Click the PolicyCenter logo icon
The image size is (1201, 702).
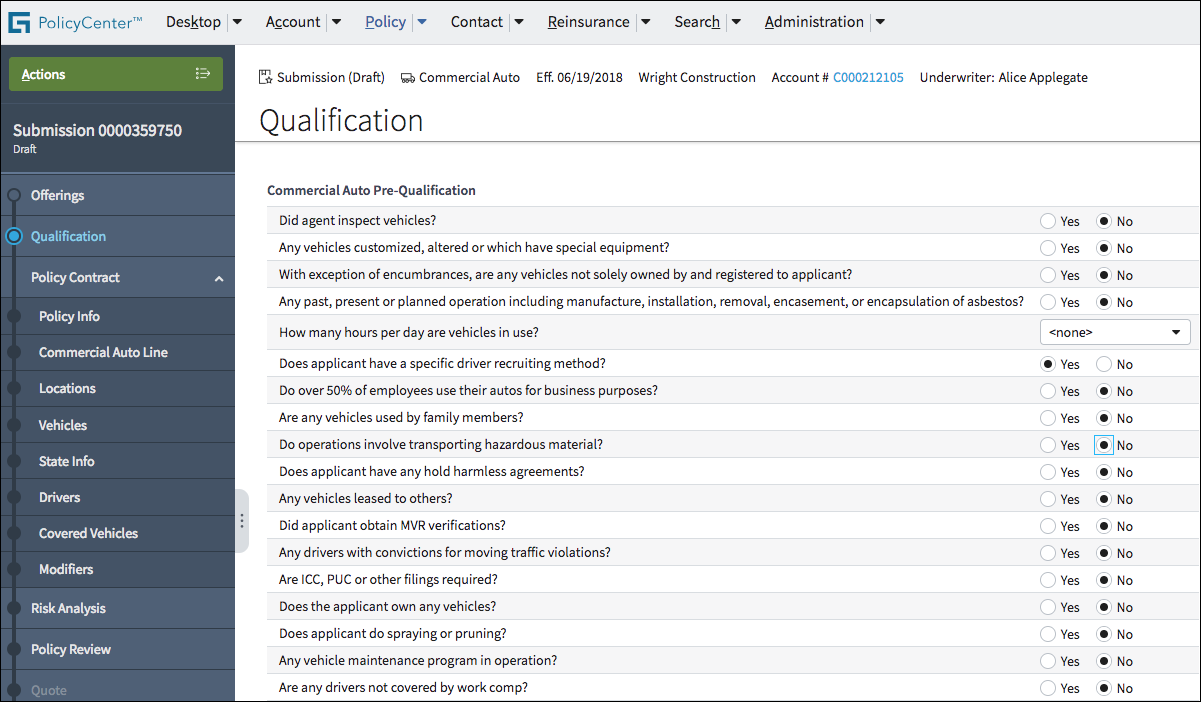coord(19,22)
